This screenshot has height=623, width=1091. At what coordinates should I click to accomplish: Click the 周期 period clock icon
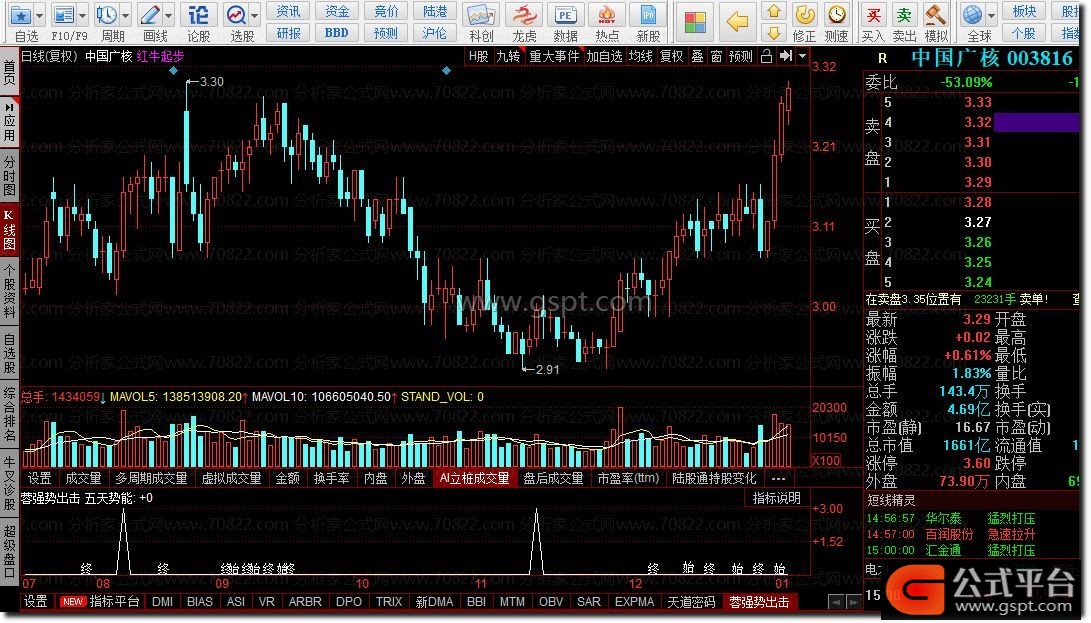107,15
